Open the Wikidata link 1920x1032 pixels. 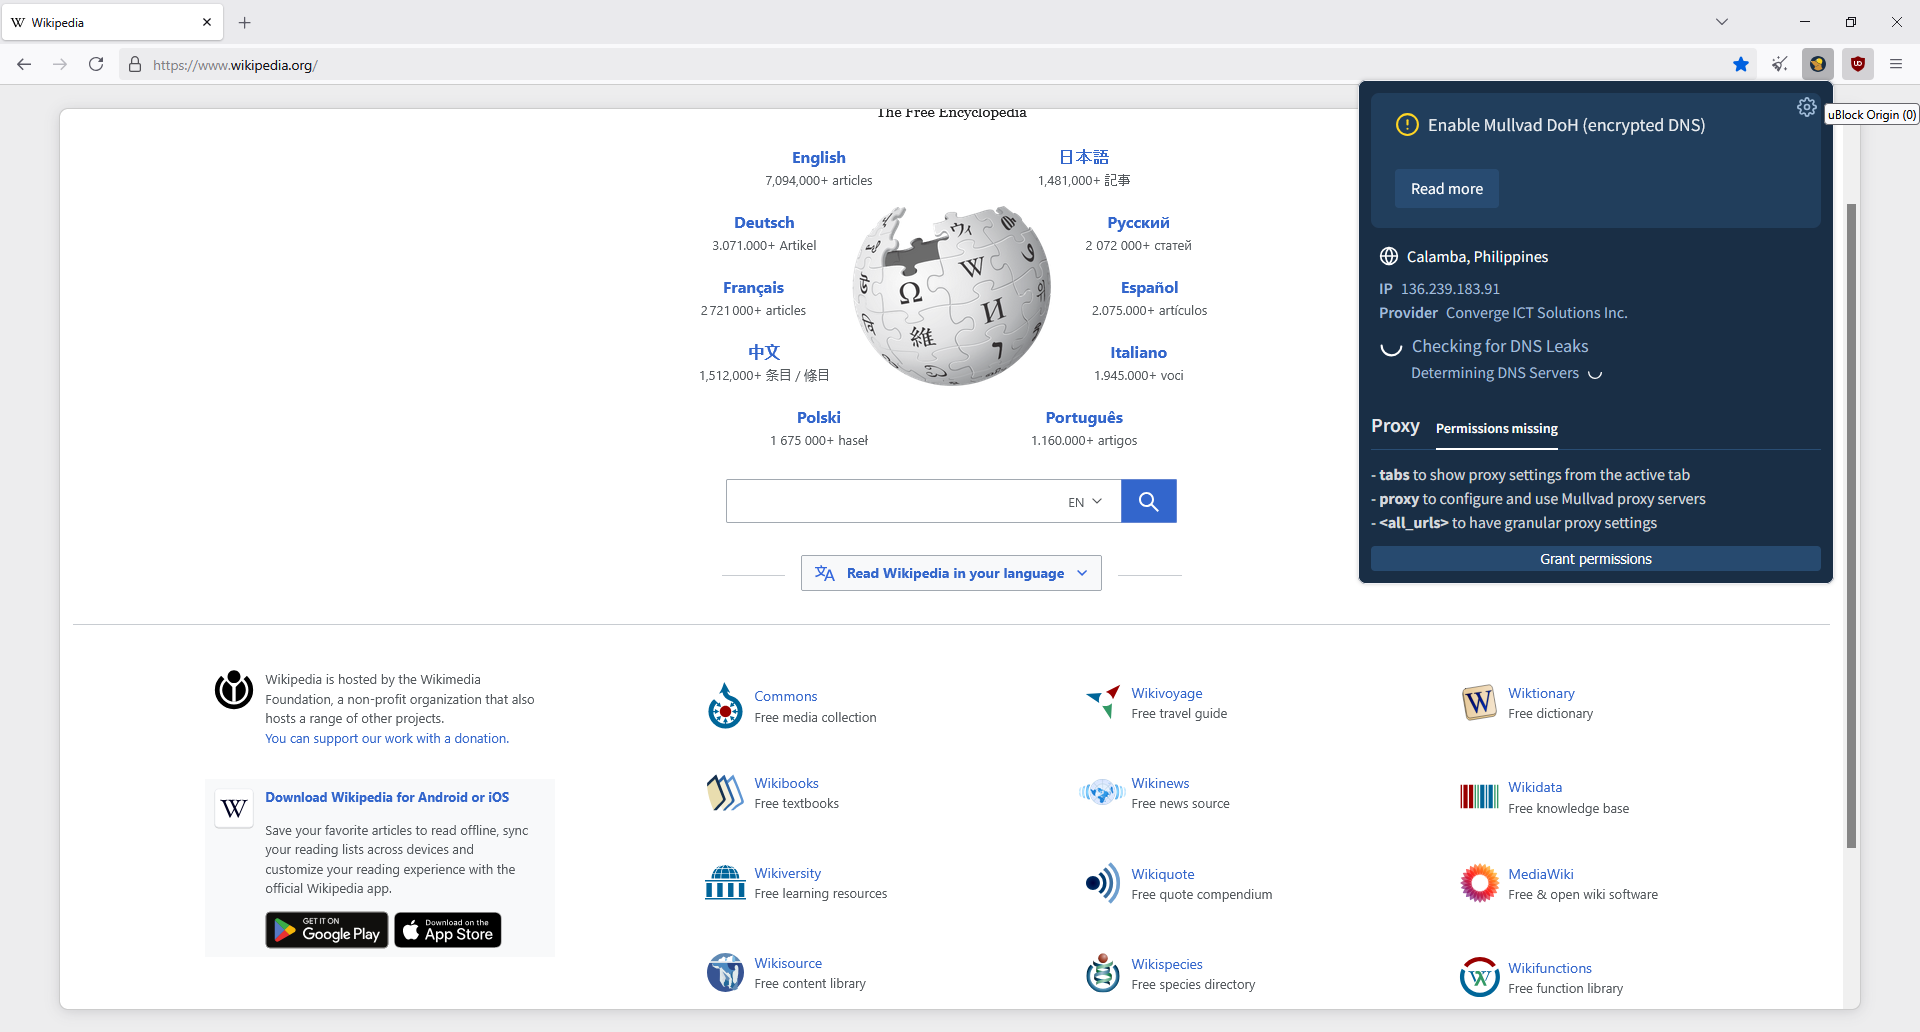(x=1535, y=787)
